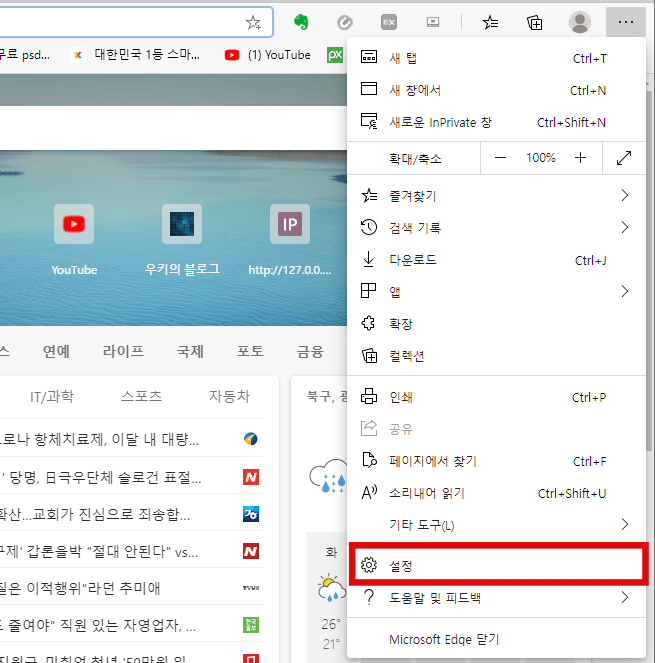Click the three-dot Settings and more button

click(625, 22)
